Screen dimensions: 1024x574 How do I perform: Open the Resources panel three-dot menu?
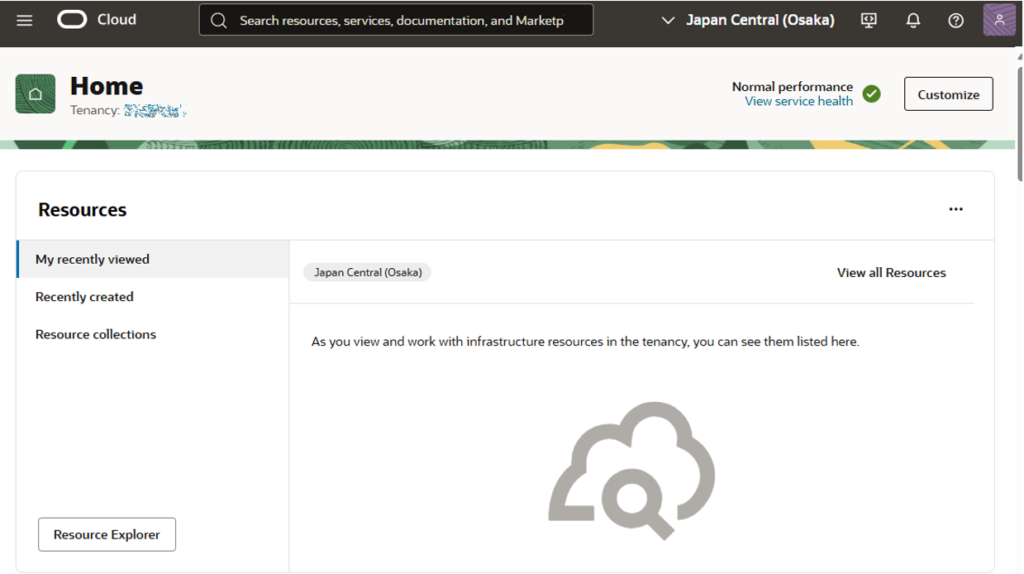coord(956,209)
